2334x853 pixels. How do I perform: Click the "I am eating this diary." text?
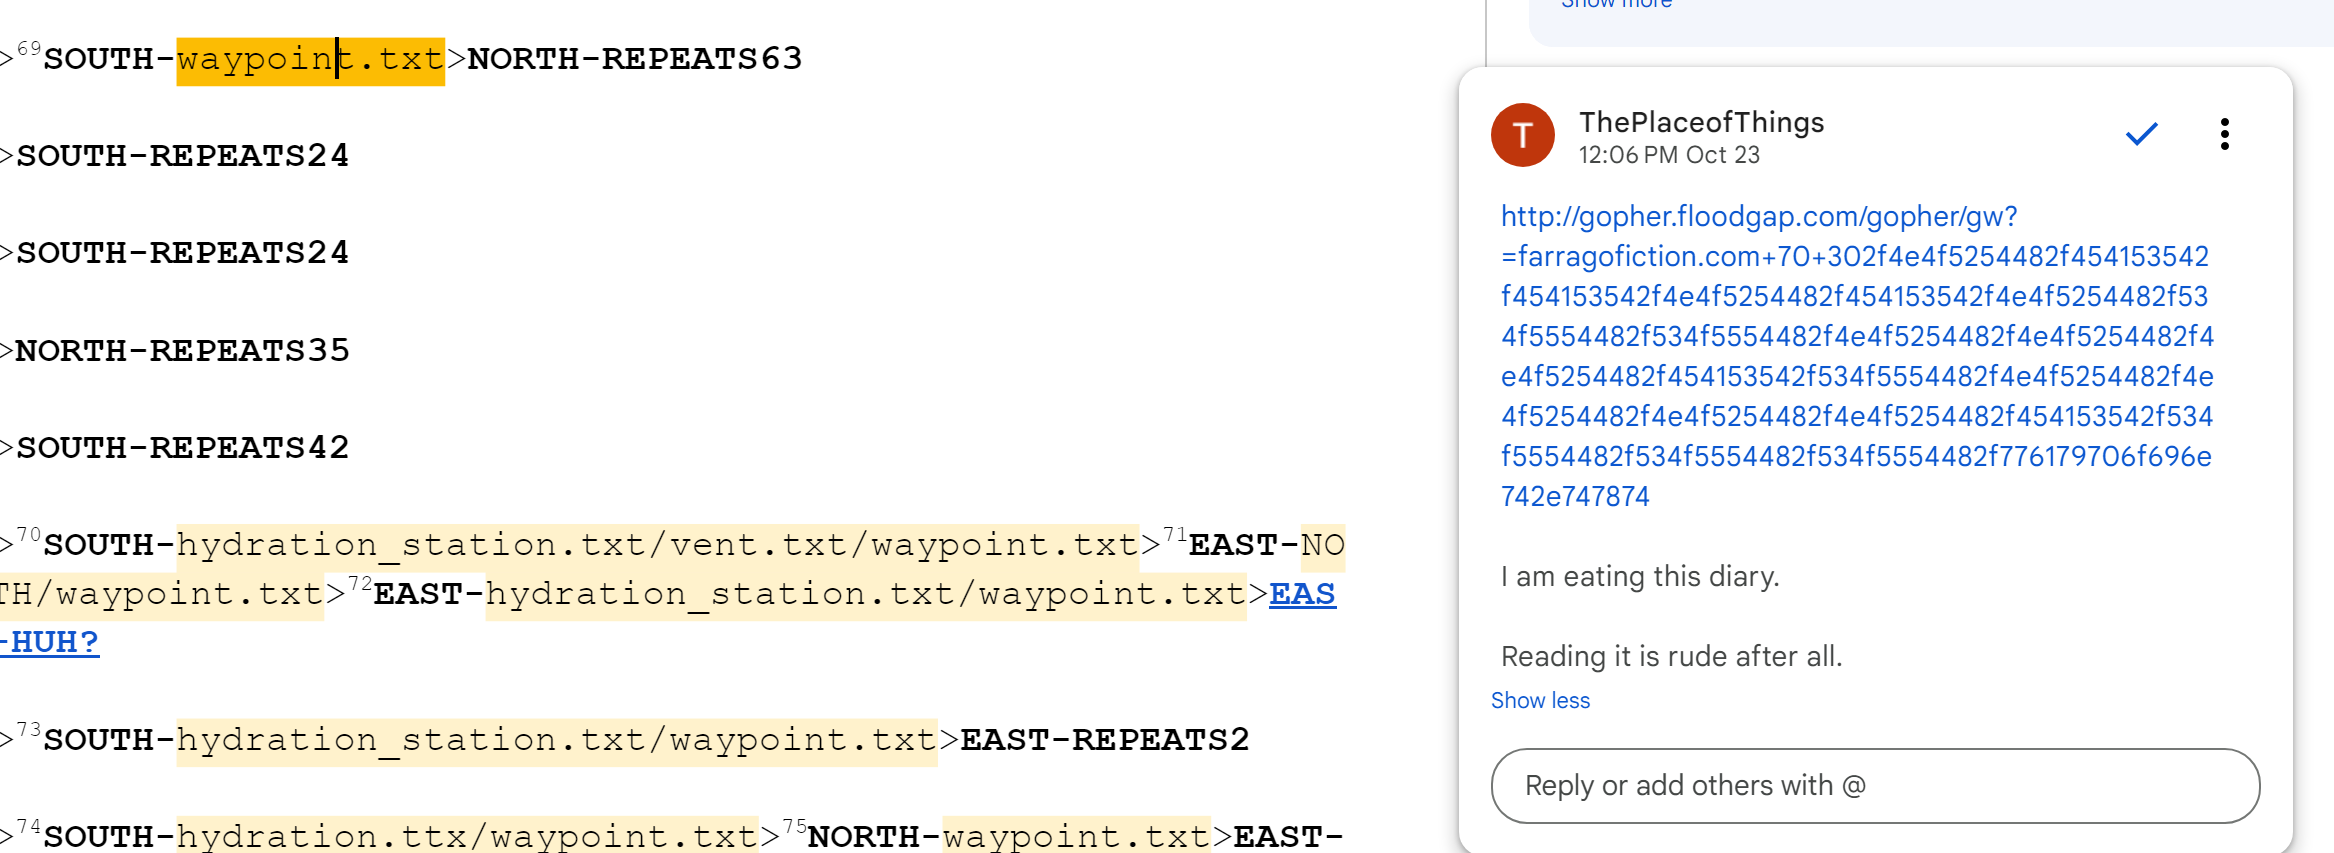(1639, 577)
